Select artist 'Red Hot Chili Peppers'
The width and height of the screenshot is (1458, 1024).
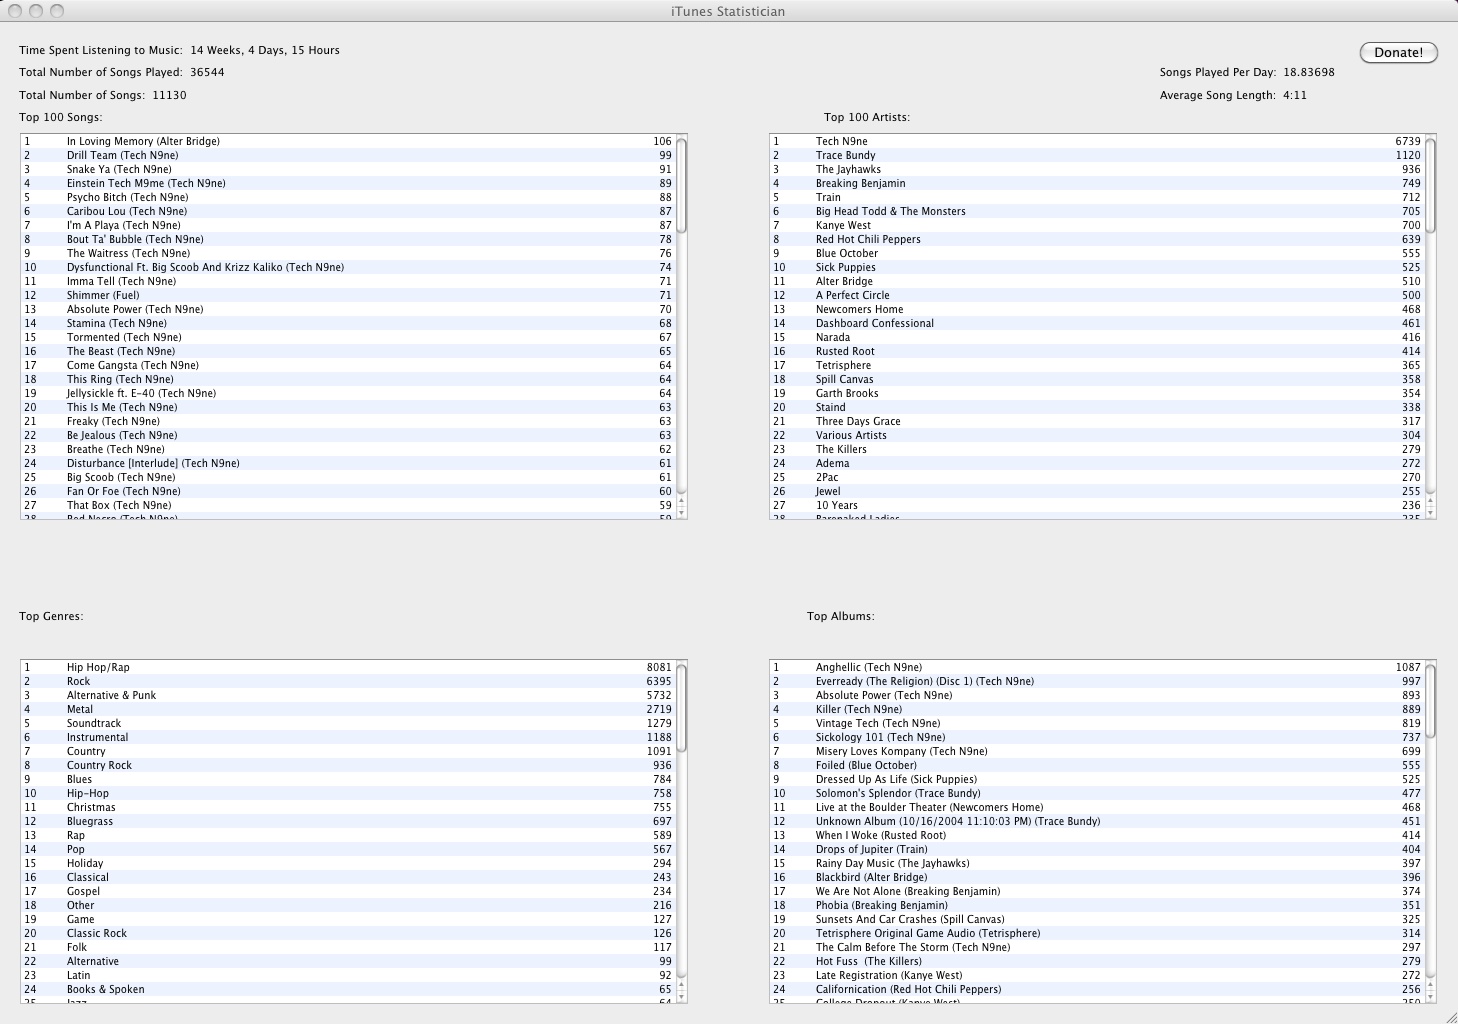[1097, 239]
